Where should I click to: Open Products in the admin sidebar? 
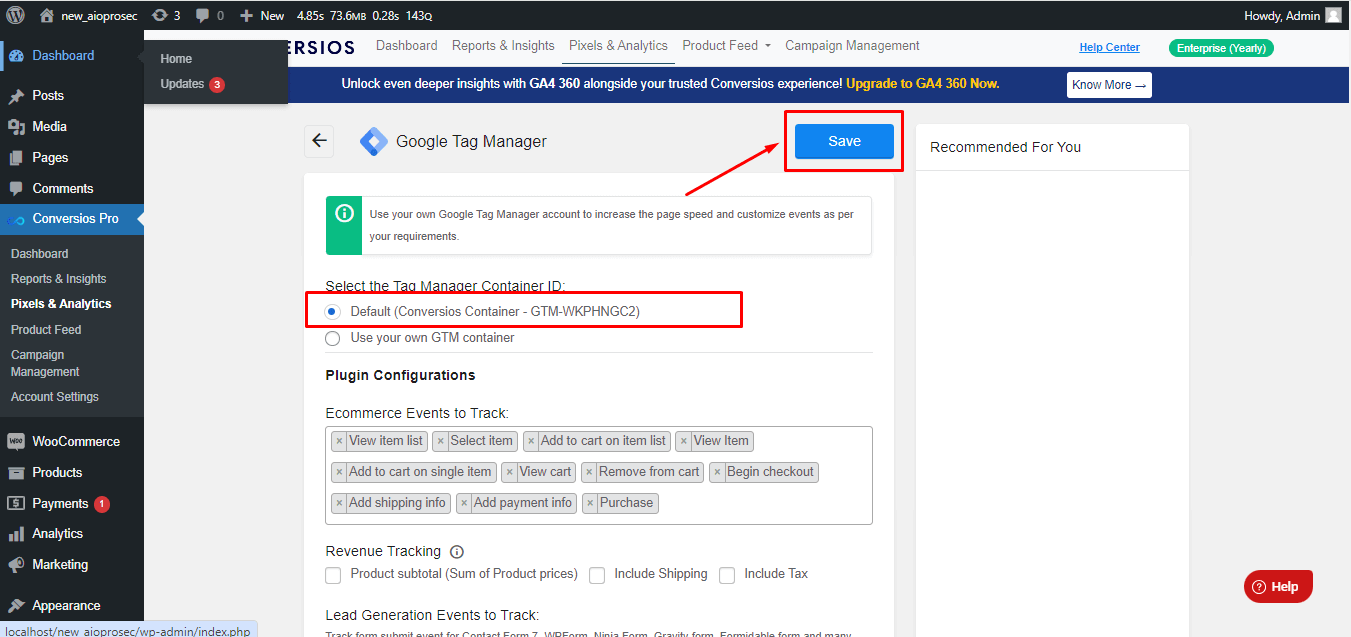[x=72, y=473]
